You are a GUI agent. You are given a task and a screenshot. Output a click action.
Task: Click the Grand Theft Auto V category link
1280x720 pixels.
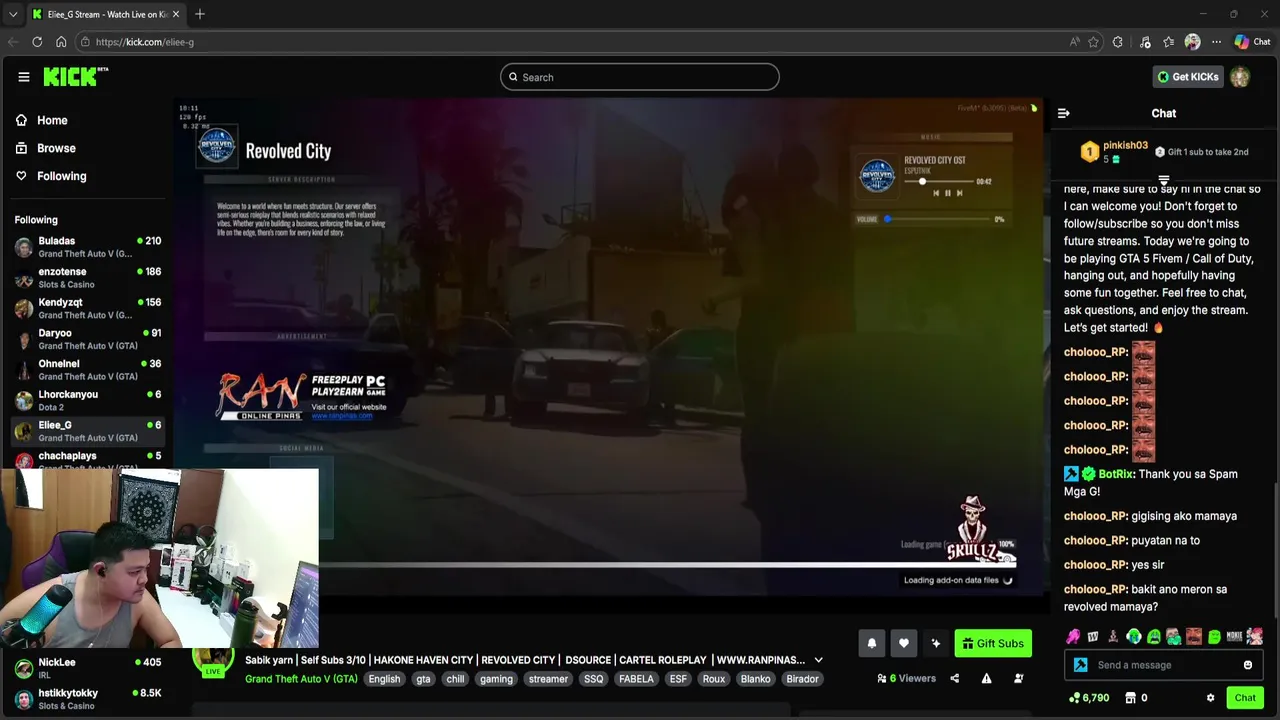click(x=301, y=679)
